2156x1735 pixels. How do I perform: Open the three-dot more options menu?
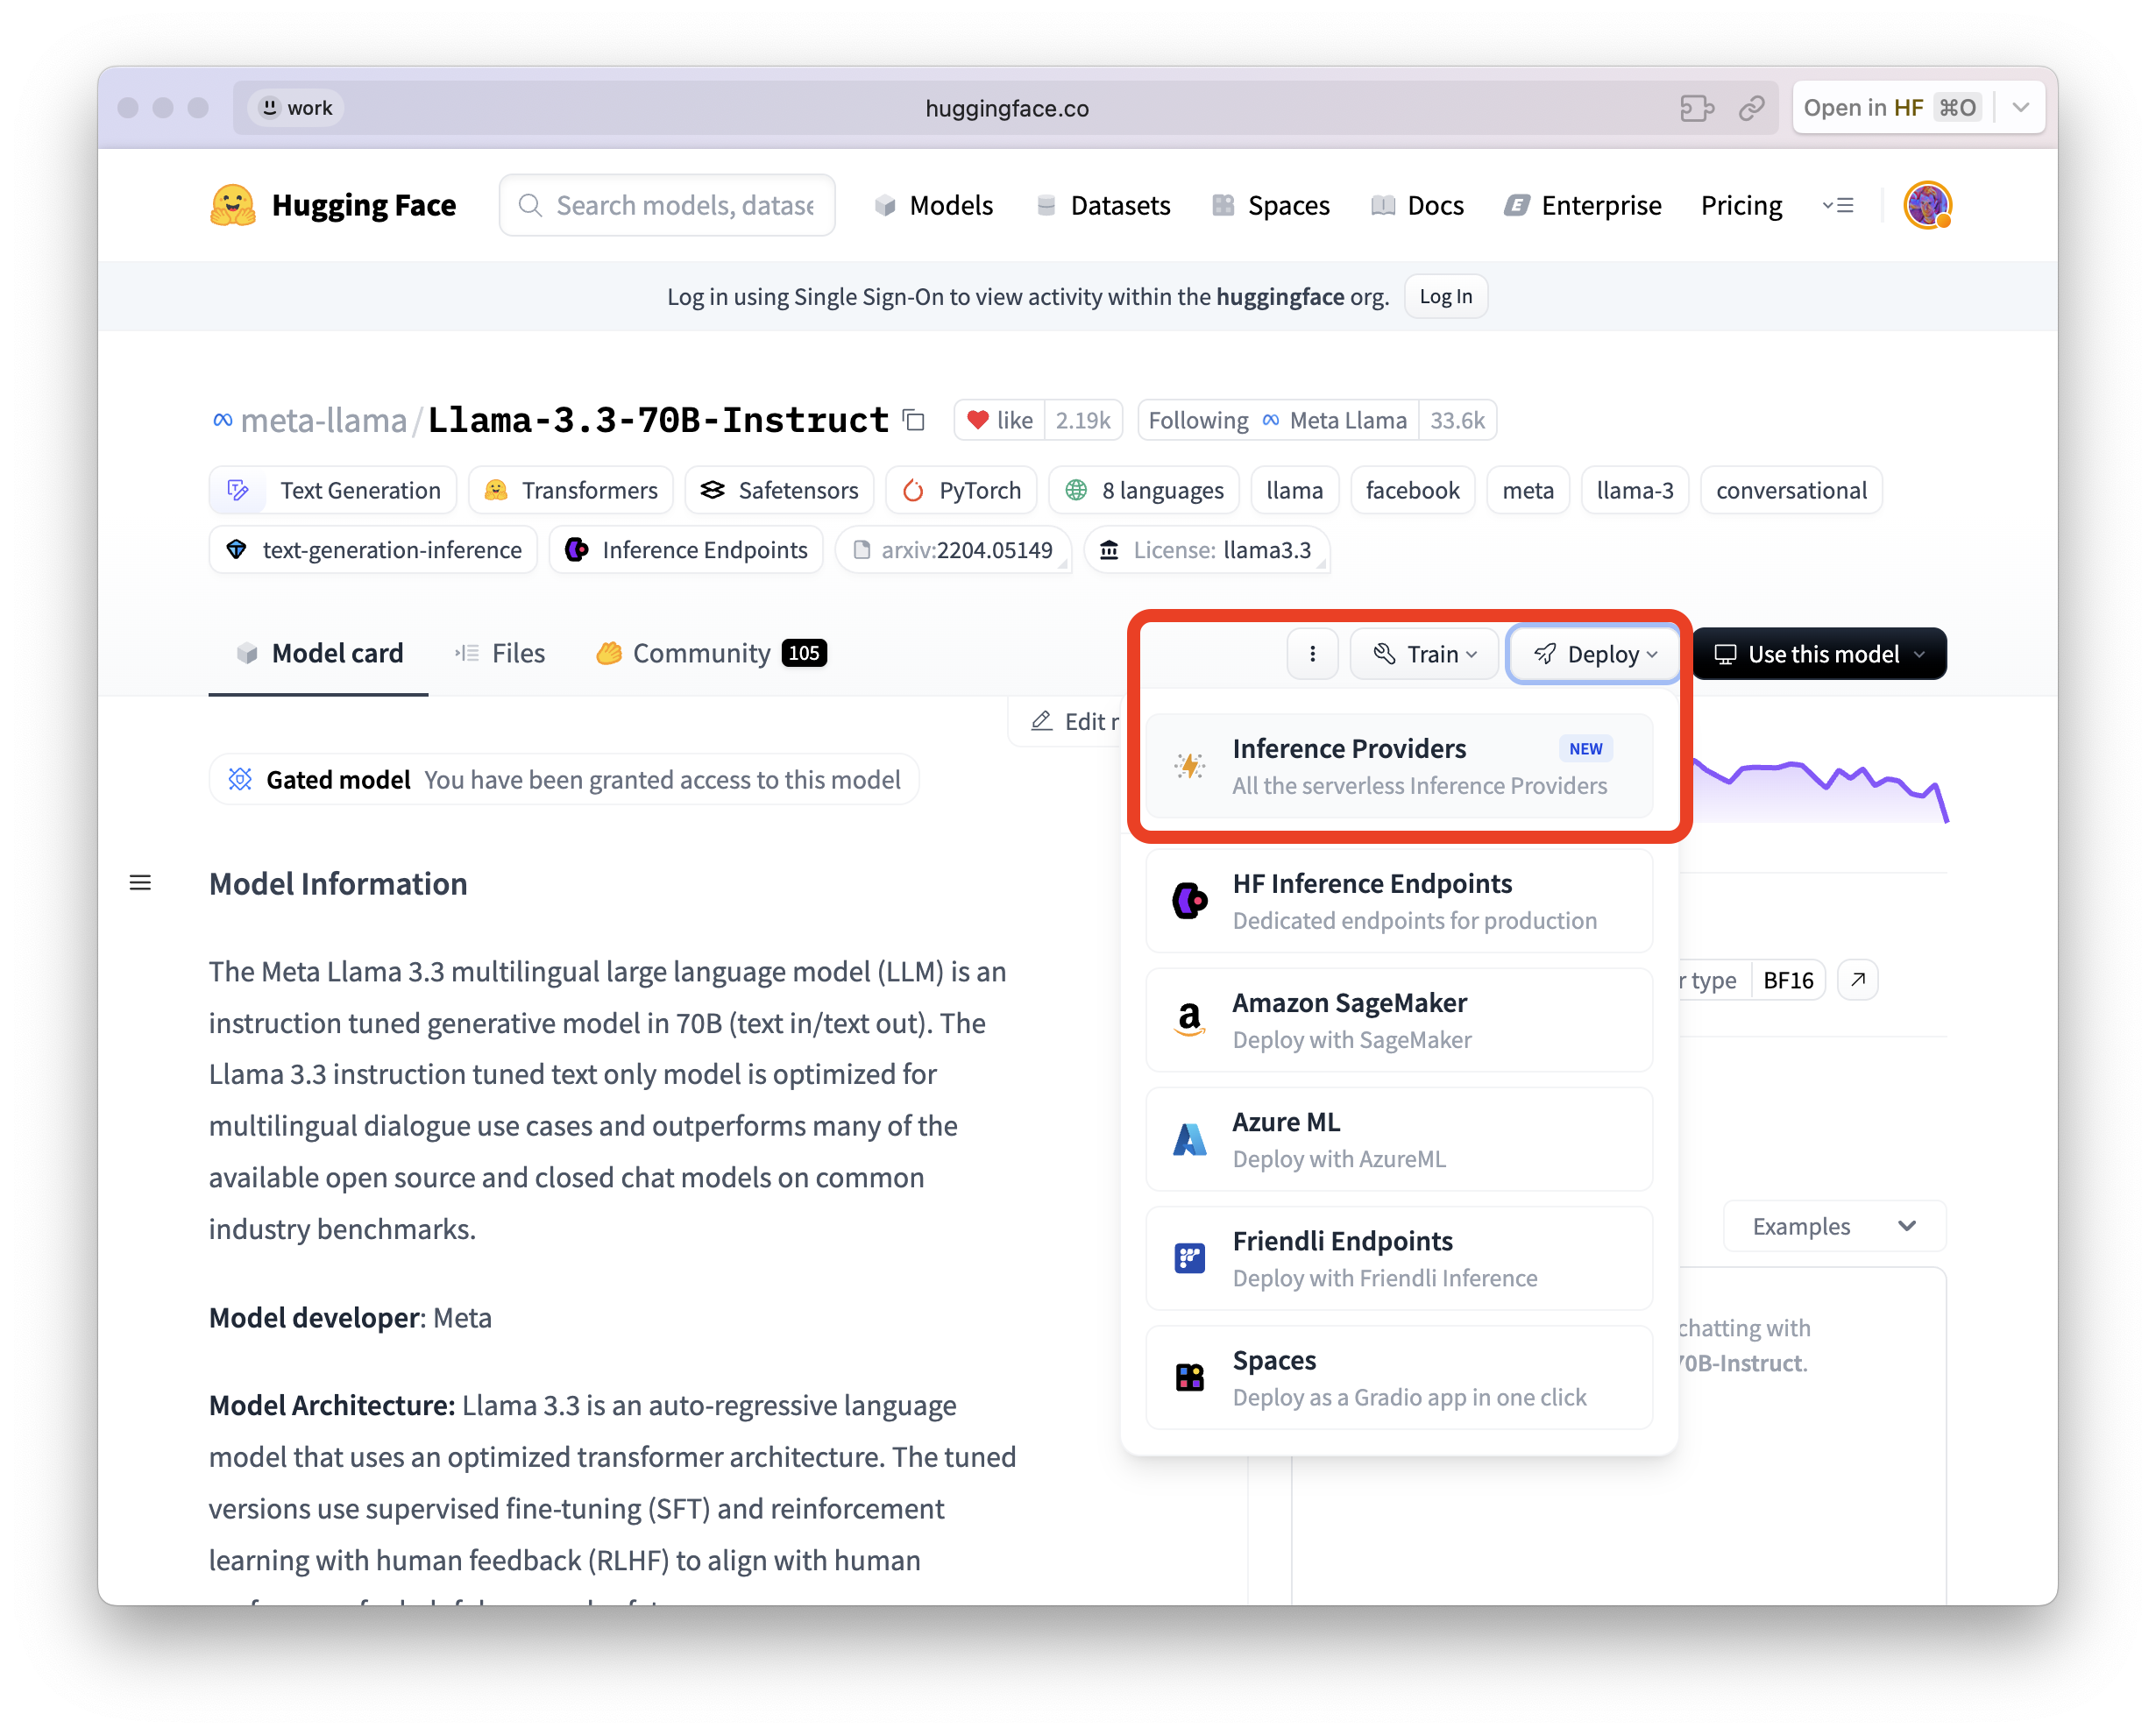click(1312, 654)
